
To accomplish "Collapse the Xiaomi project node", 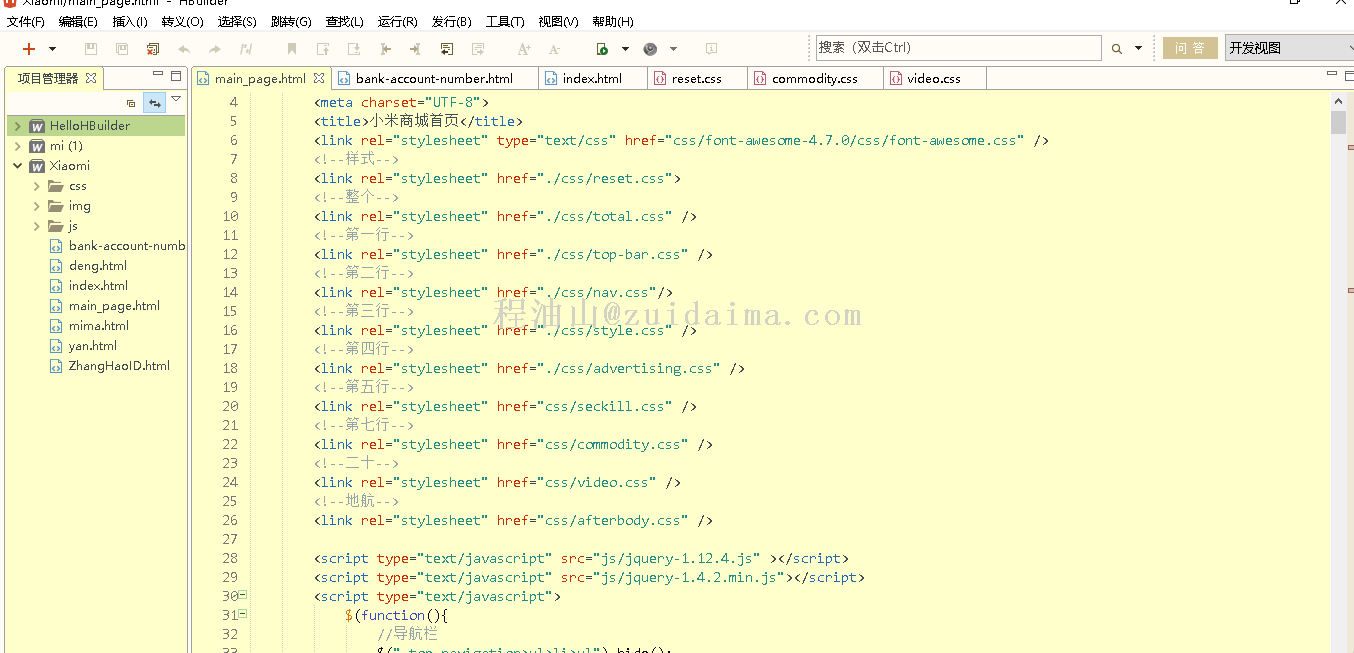I will pyautogui.click(x=17, y=166).
